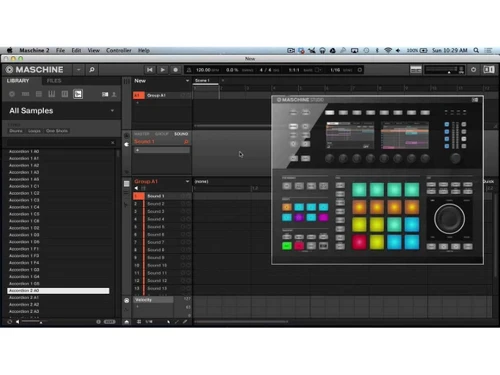Select sample Accordion 1 C1
This screenshot has height=375, width=500.
point(58,186)
